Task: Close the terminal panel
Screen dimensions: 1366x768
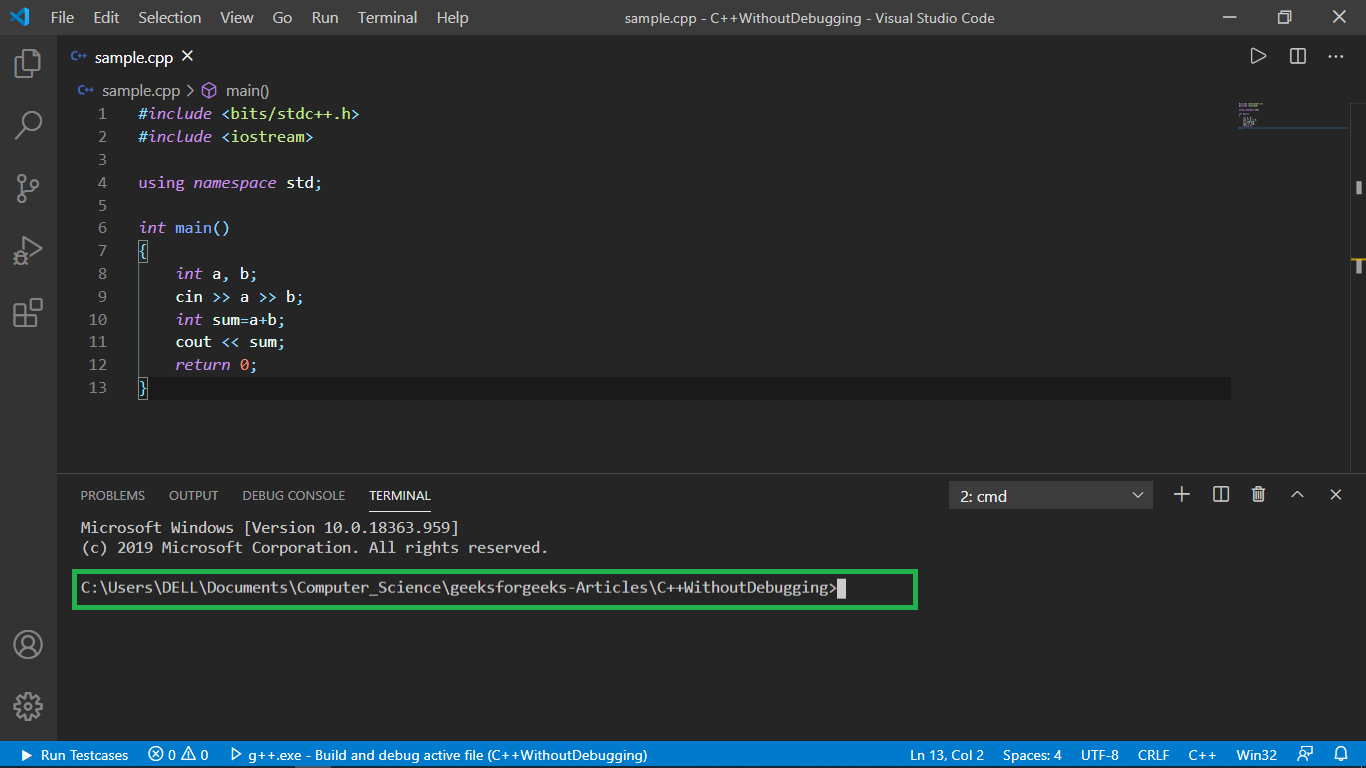Action: click(x=1336, y=494)
